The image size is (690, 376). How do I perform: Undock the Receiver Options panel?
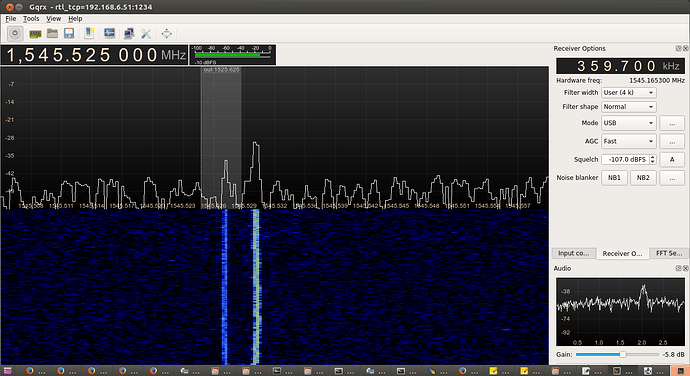pos(678,48)
